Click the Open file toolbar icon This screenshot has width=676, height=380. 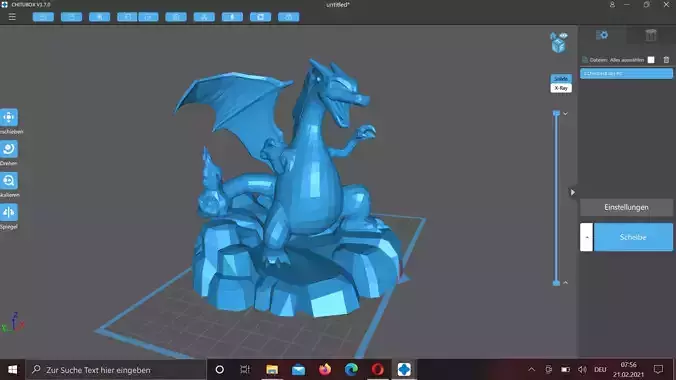43,17
